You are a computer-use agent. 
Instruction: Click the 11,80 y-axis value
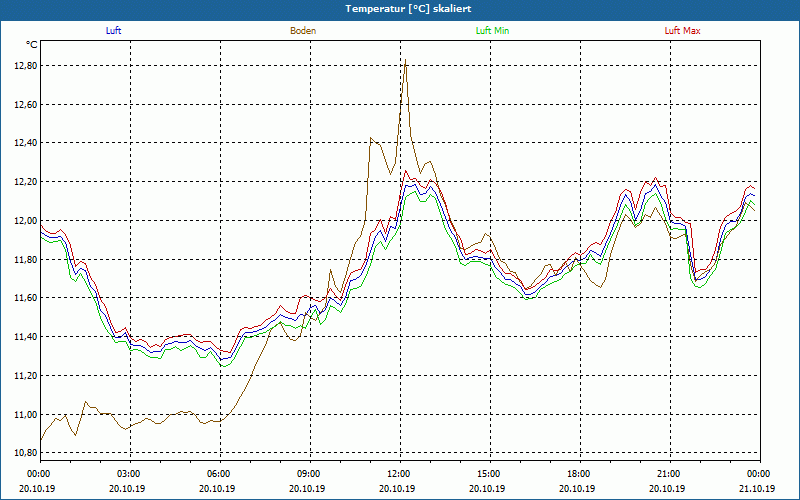(26, 260)
